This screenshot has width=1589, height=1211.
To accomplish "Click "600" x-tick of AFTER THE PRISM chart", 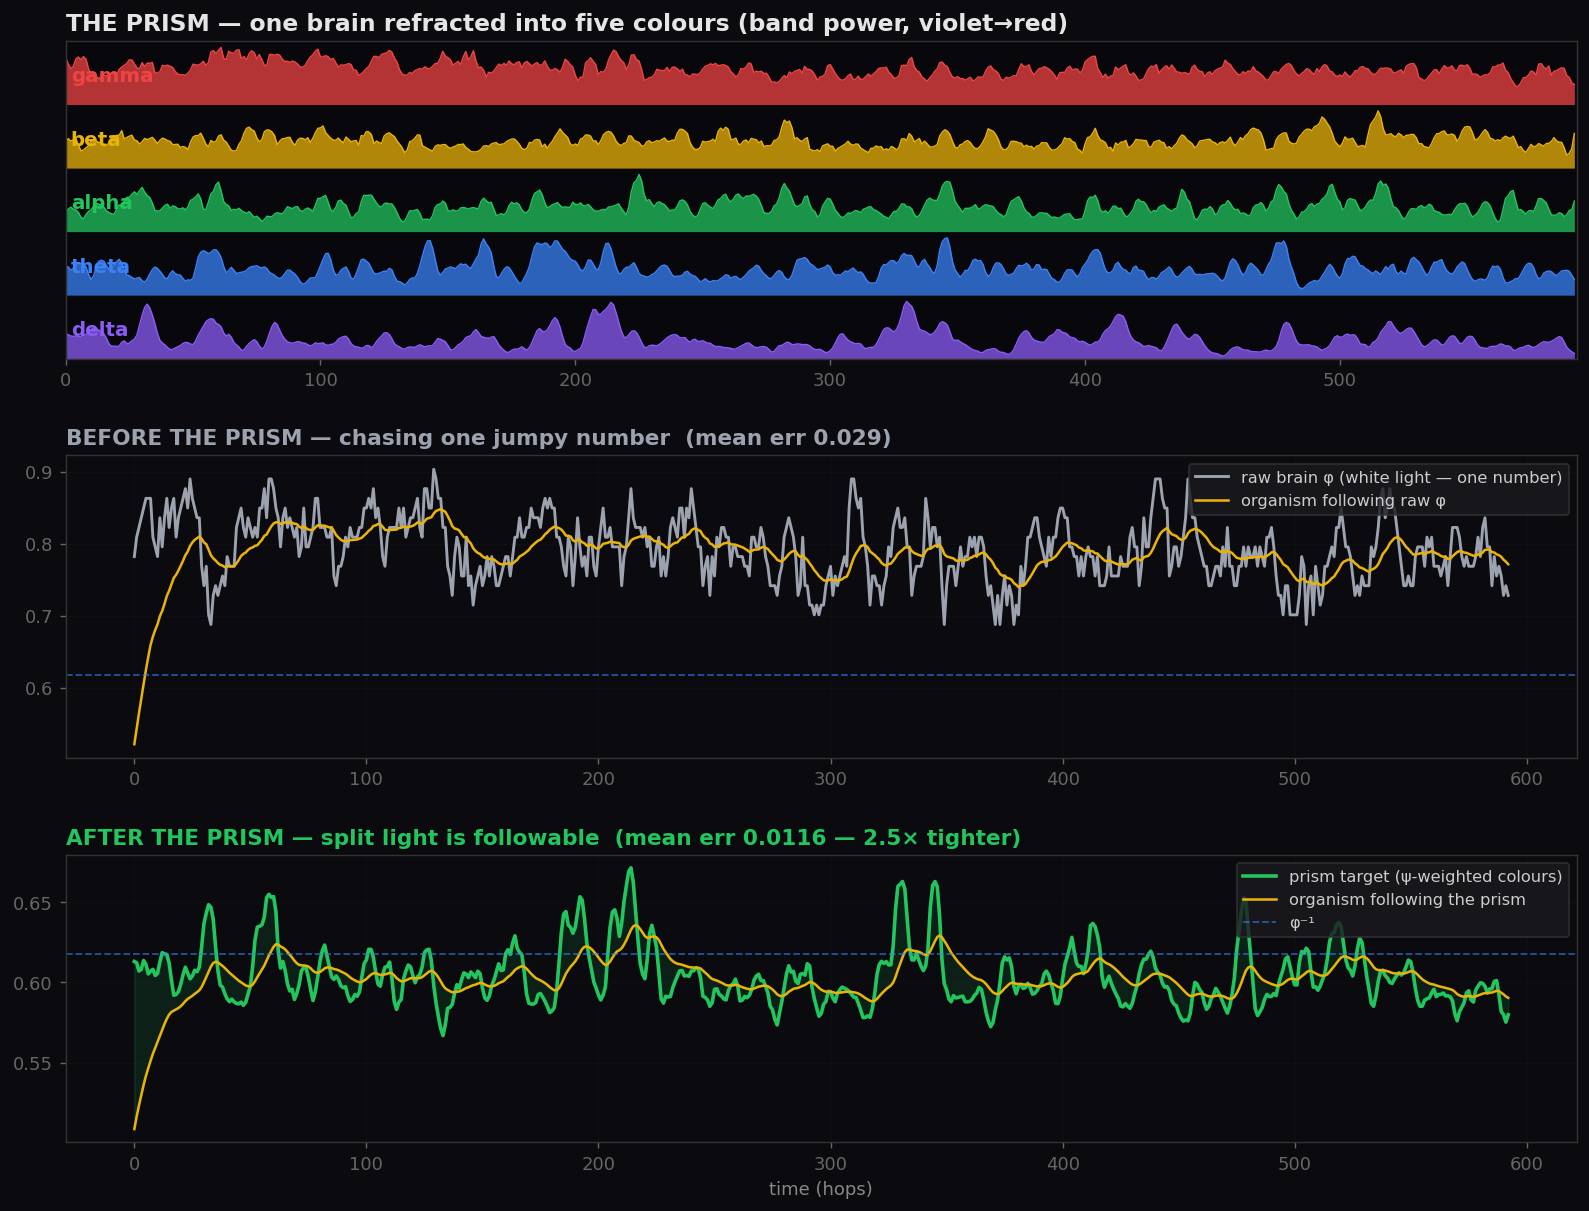I will click(1527, 1163).
